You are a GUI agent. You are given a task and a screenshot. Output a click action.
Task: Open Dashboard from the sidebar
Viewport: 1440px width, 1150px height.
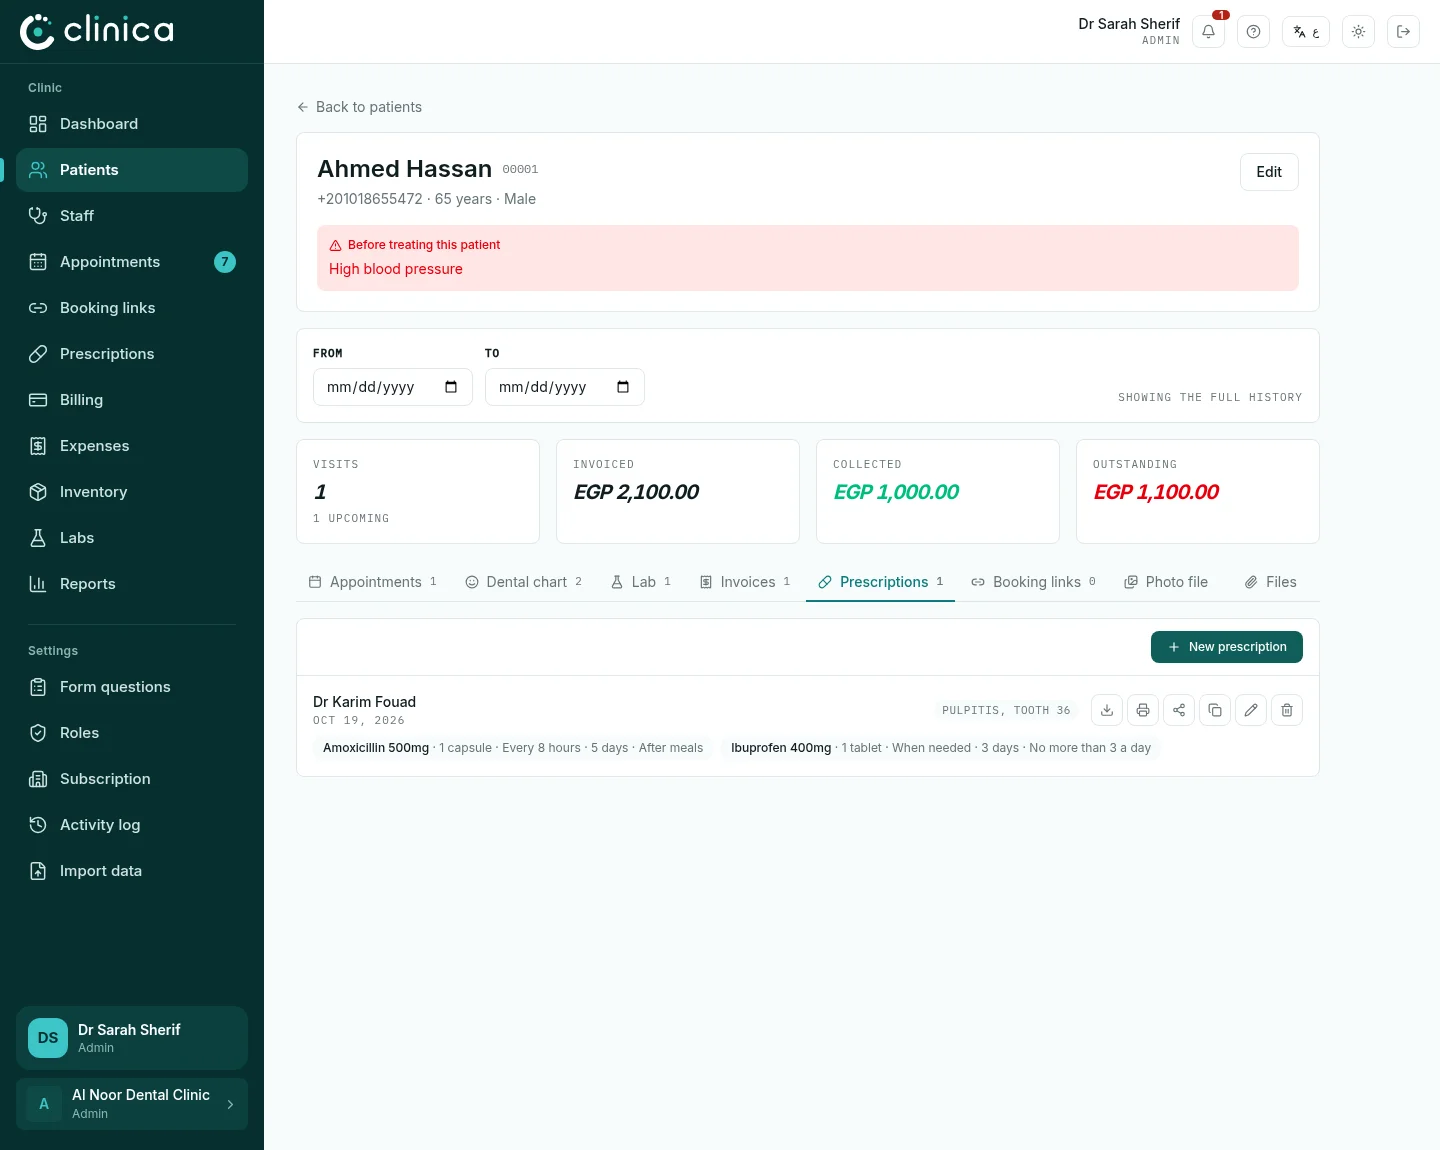[132, 124]
